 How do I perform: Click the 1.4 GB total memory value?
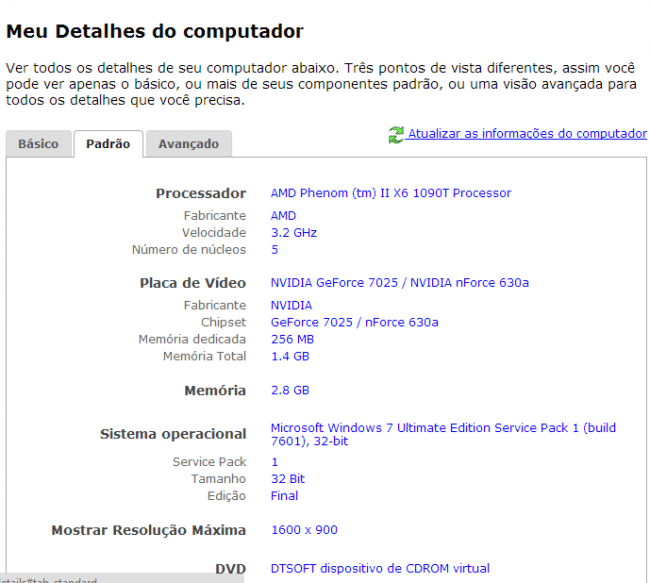290,356
